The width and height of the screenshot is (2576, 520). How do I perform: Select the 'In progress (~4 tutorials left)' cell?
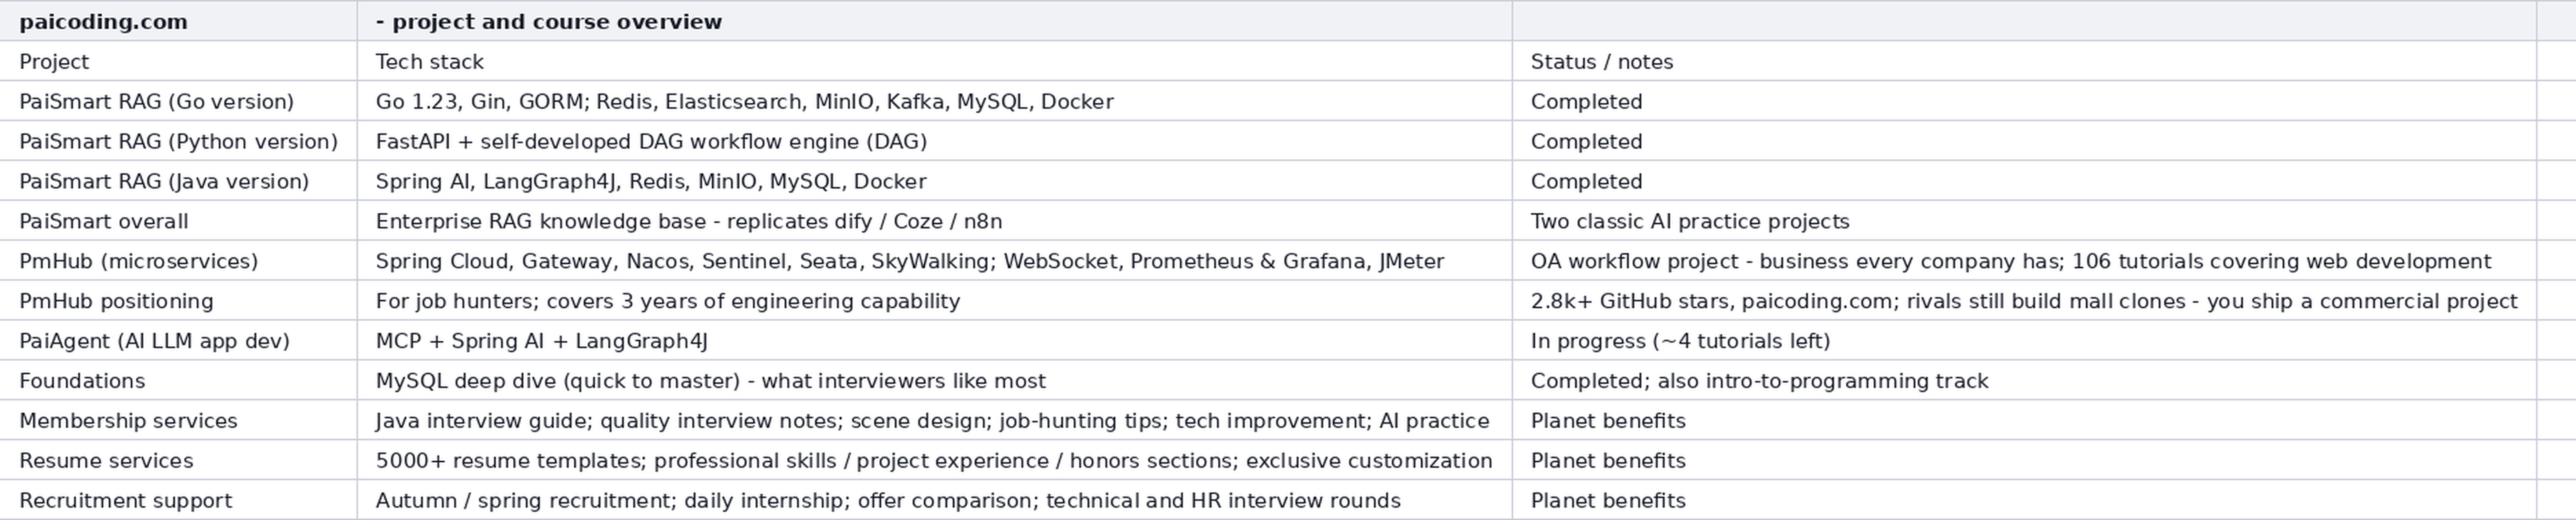pos(2024,341)
